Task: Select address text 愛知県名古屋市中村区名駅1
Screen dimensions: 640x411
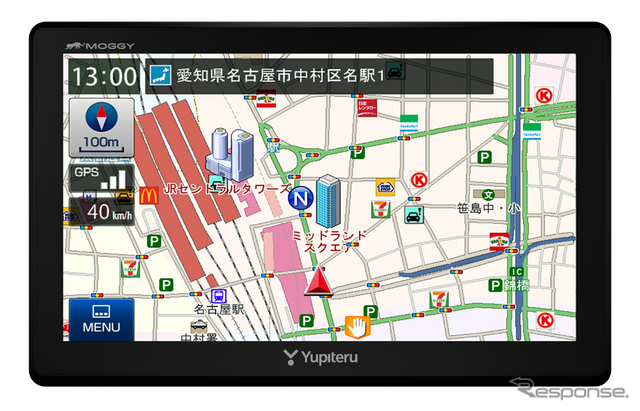Action: [x=280, y=76]
